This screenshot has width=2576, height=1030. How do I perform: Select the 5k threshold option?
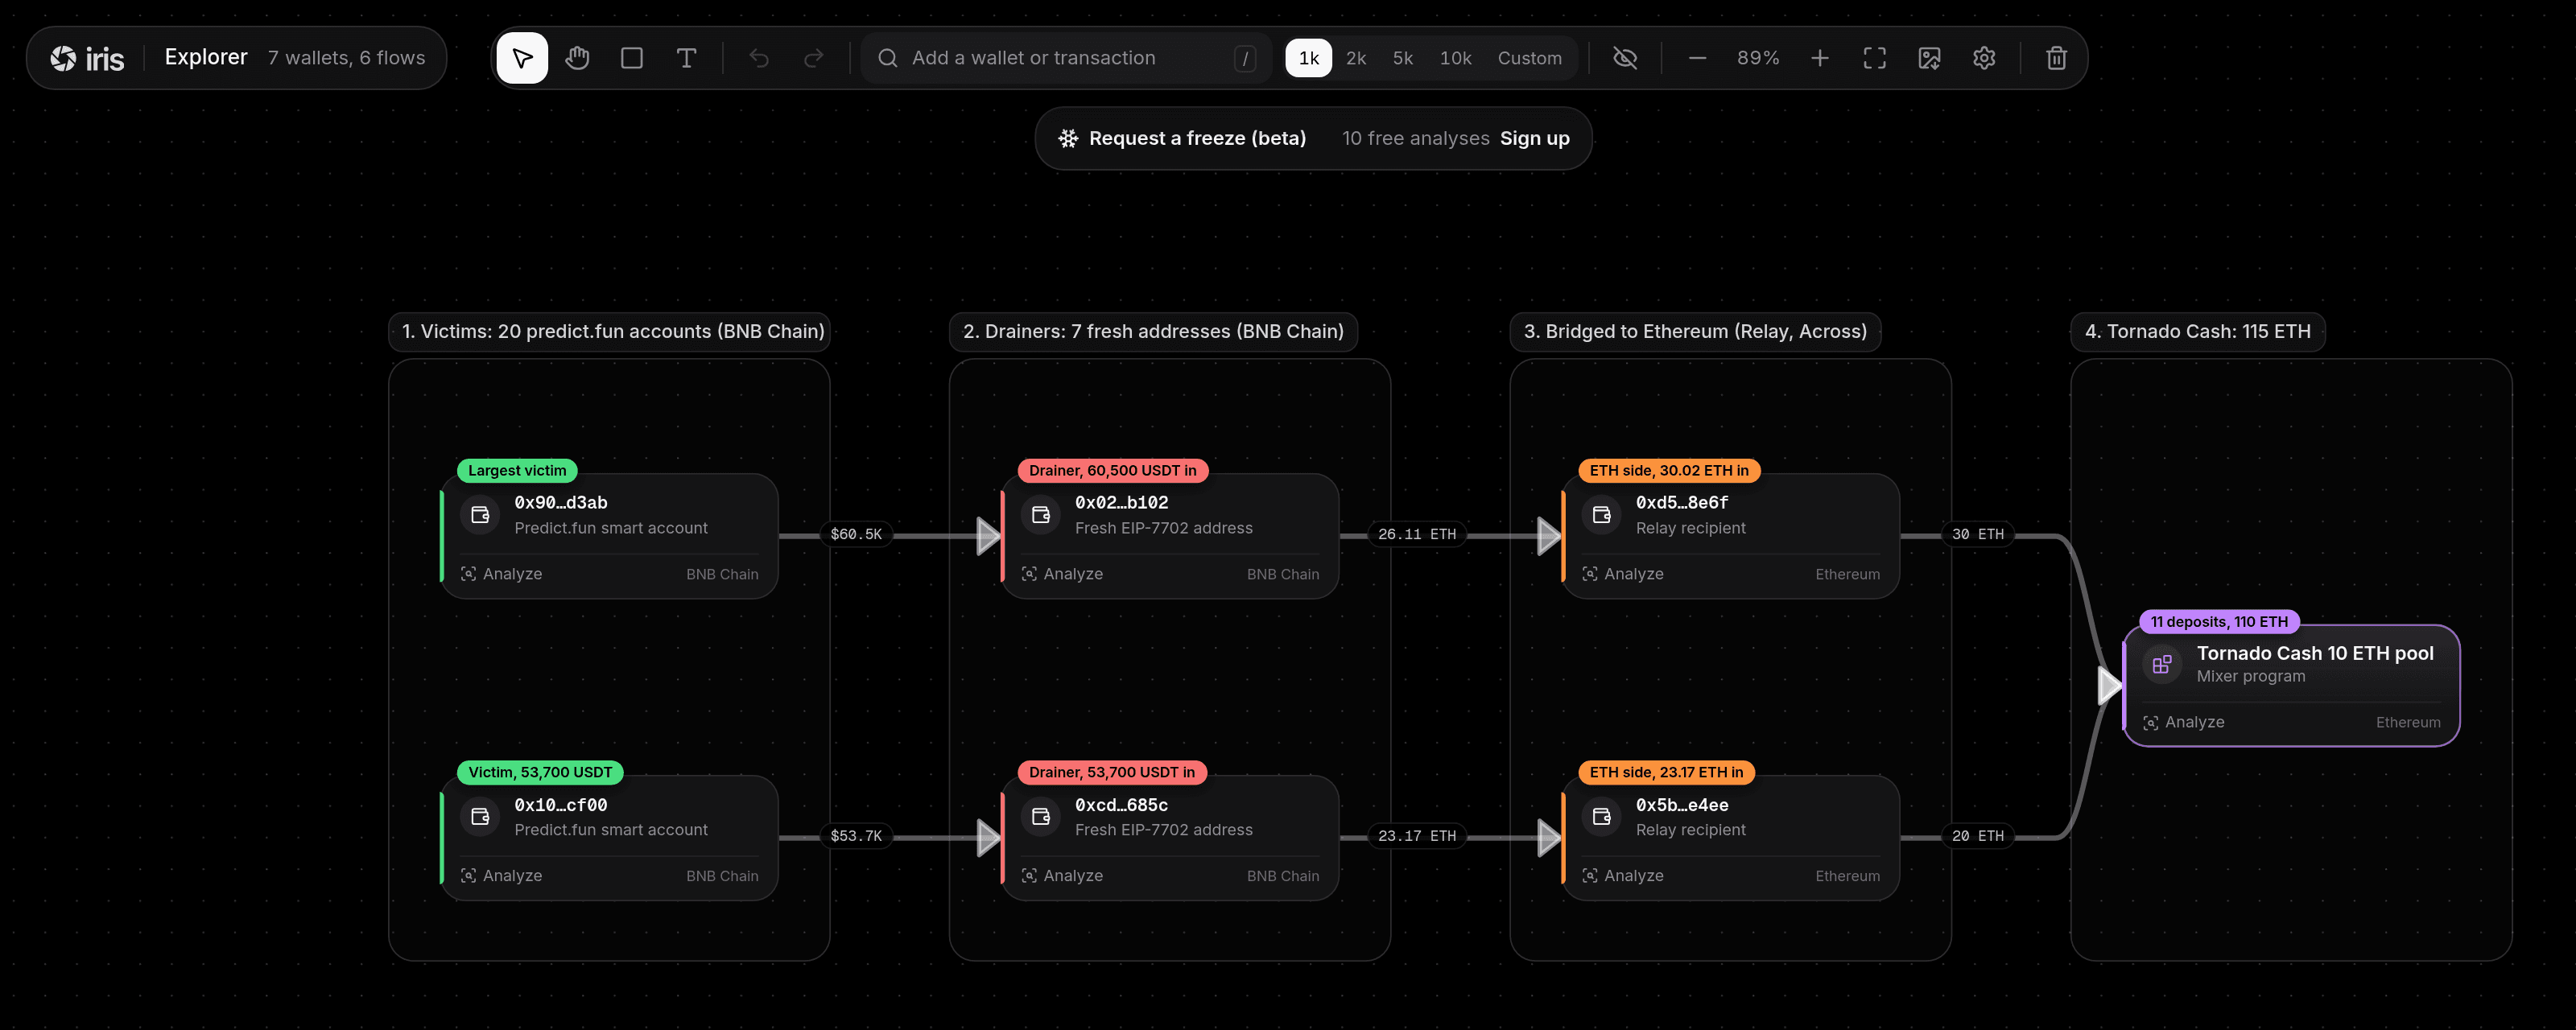(x=1403, y=58)
